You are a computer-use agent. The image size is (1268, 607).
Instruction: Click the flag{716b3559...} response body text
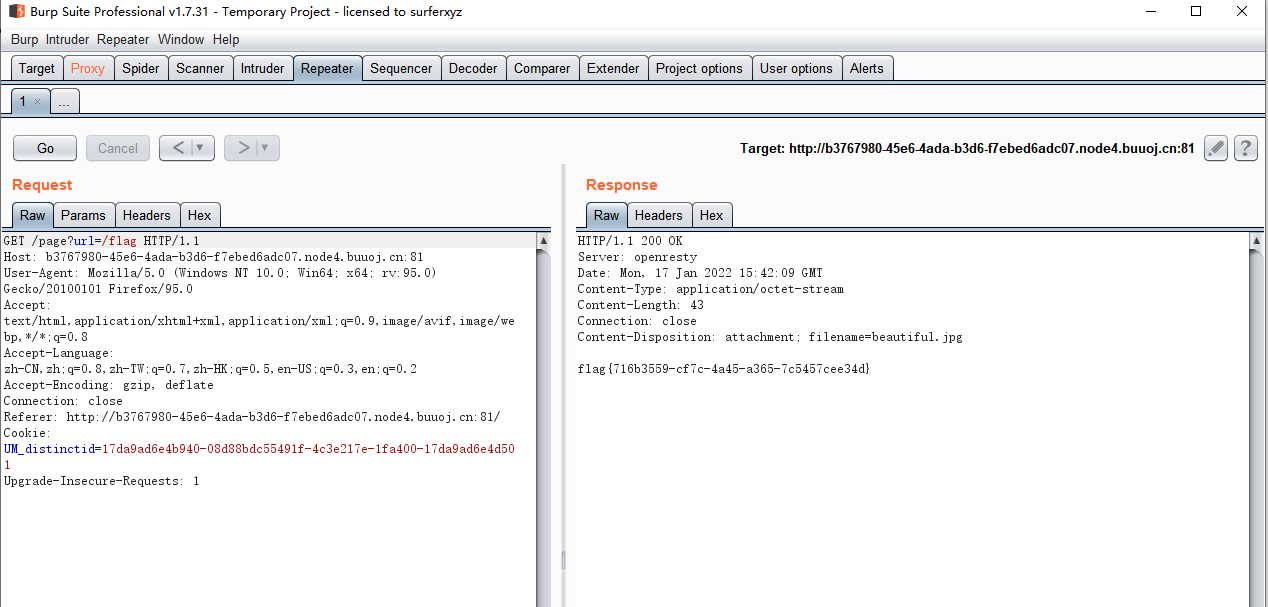click(724, 369)
